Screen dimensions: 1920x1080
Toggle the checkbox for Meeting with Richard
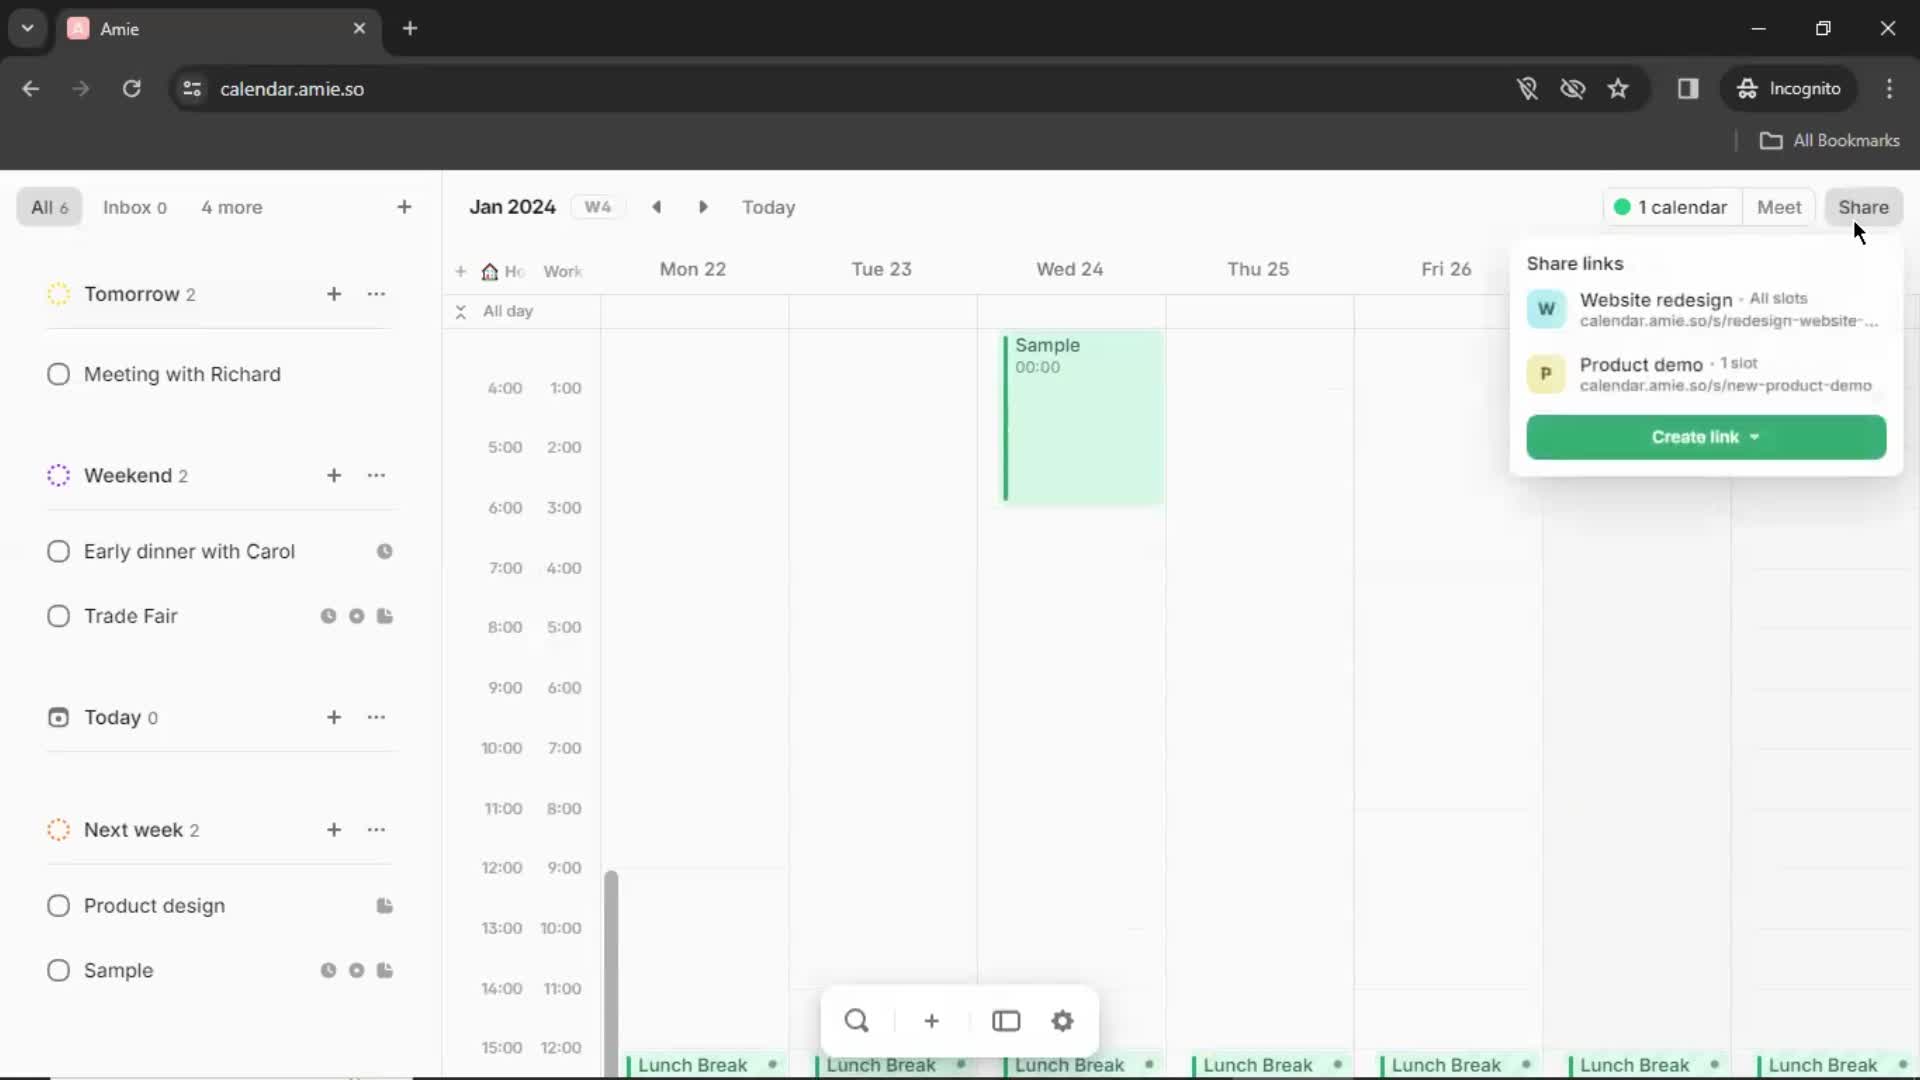point(58,375)
